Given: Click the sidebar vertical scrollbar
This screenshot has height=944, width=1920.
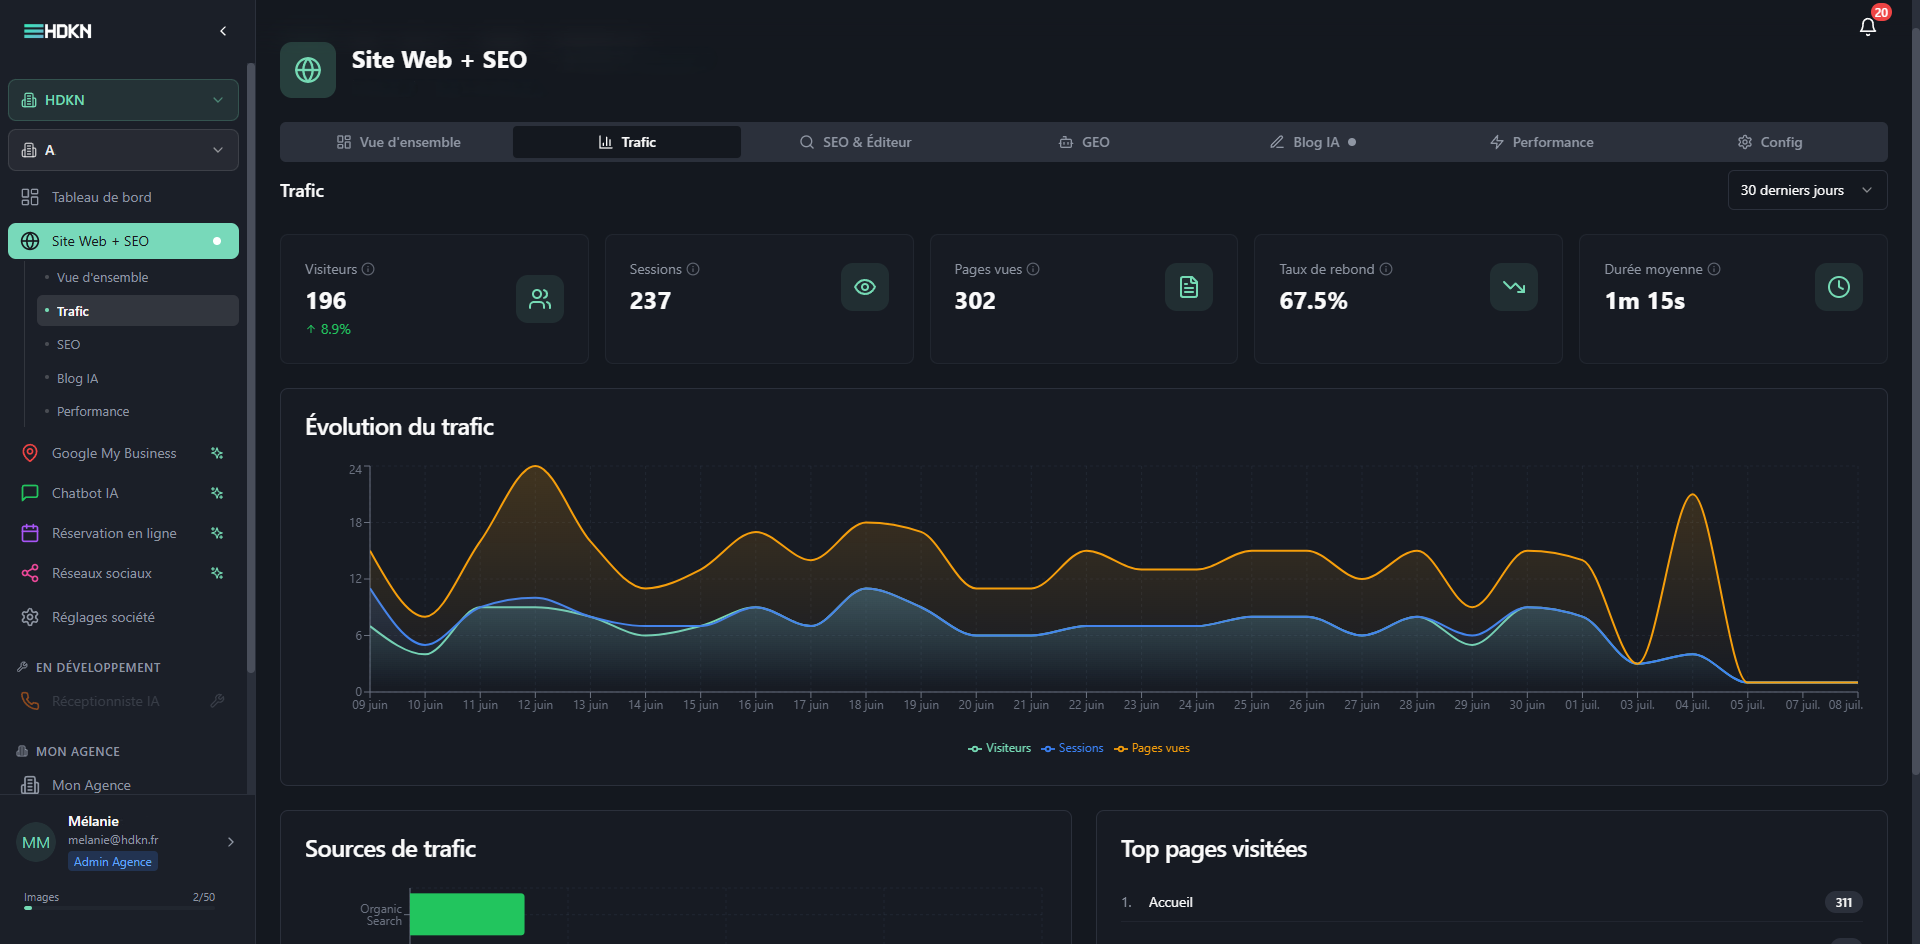Looking at the screenshot, I should (x=251, y=368).
